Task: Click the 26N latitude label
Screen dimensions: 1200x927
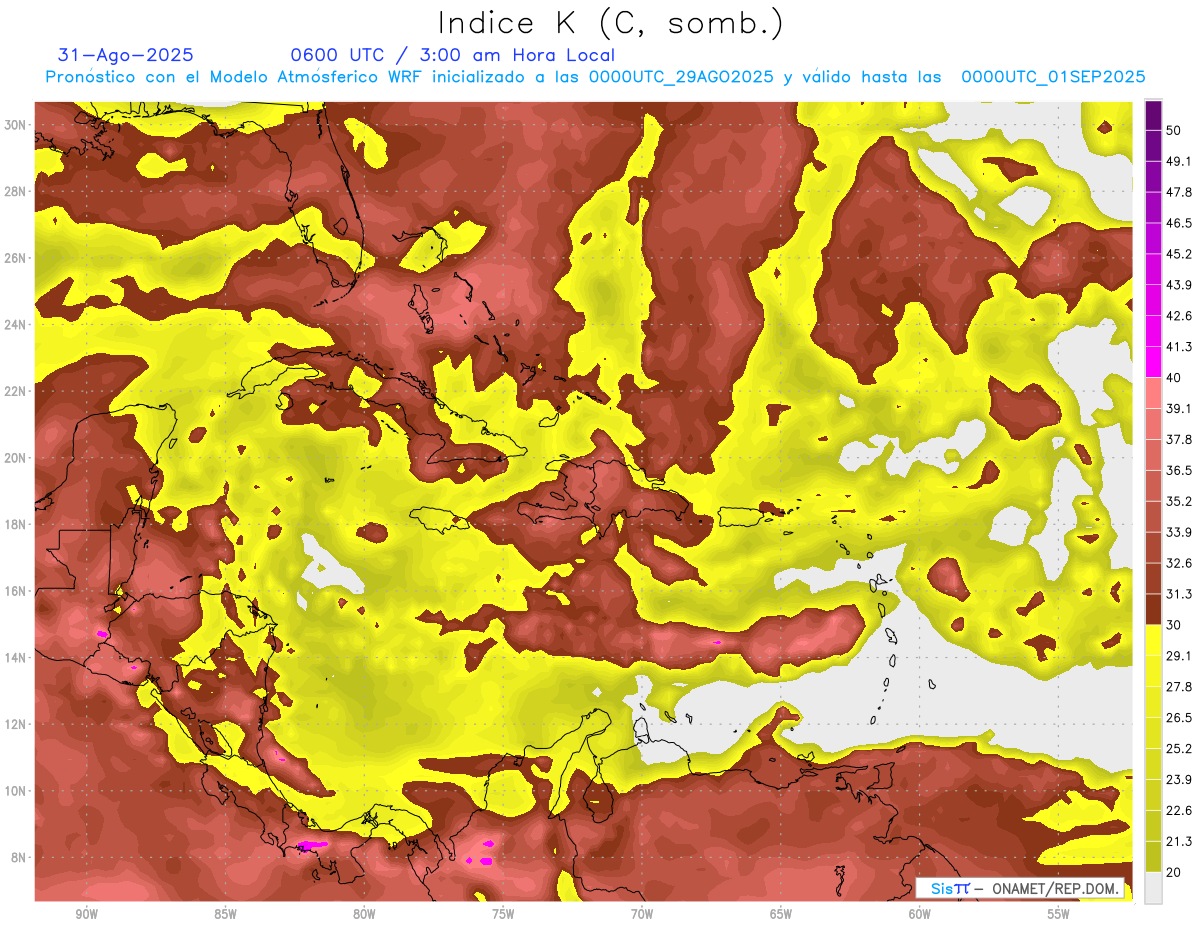Action: tap(16, 258)
